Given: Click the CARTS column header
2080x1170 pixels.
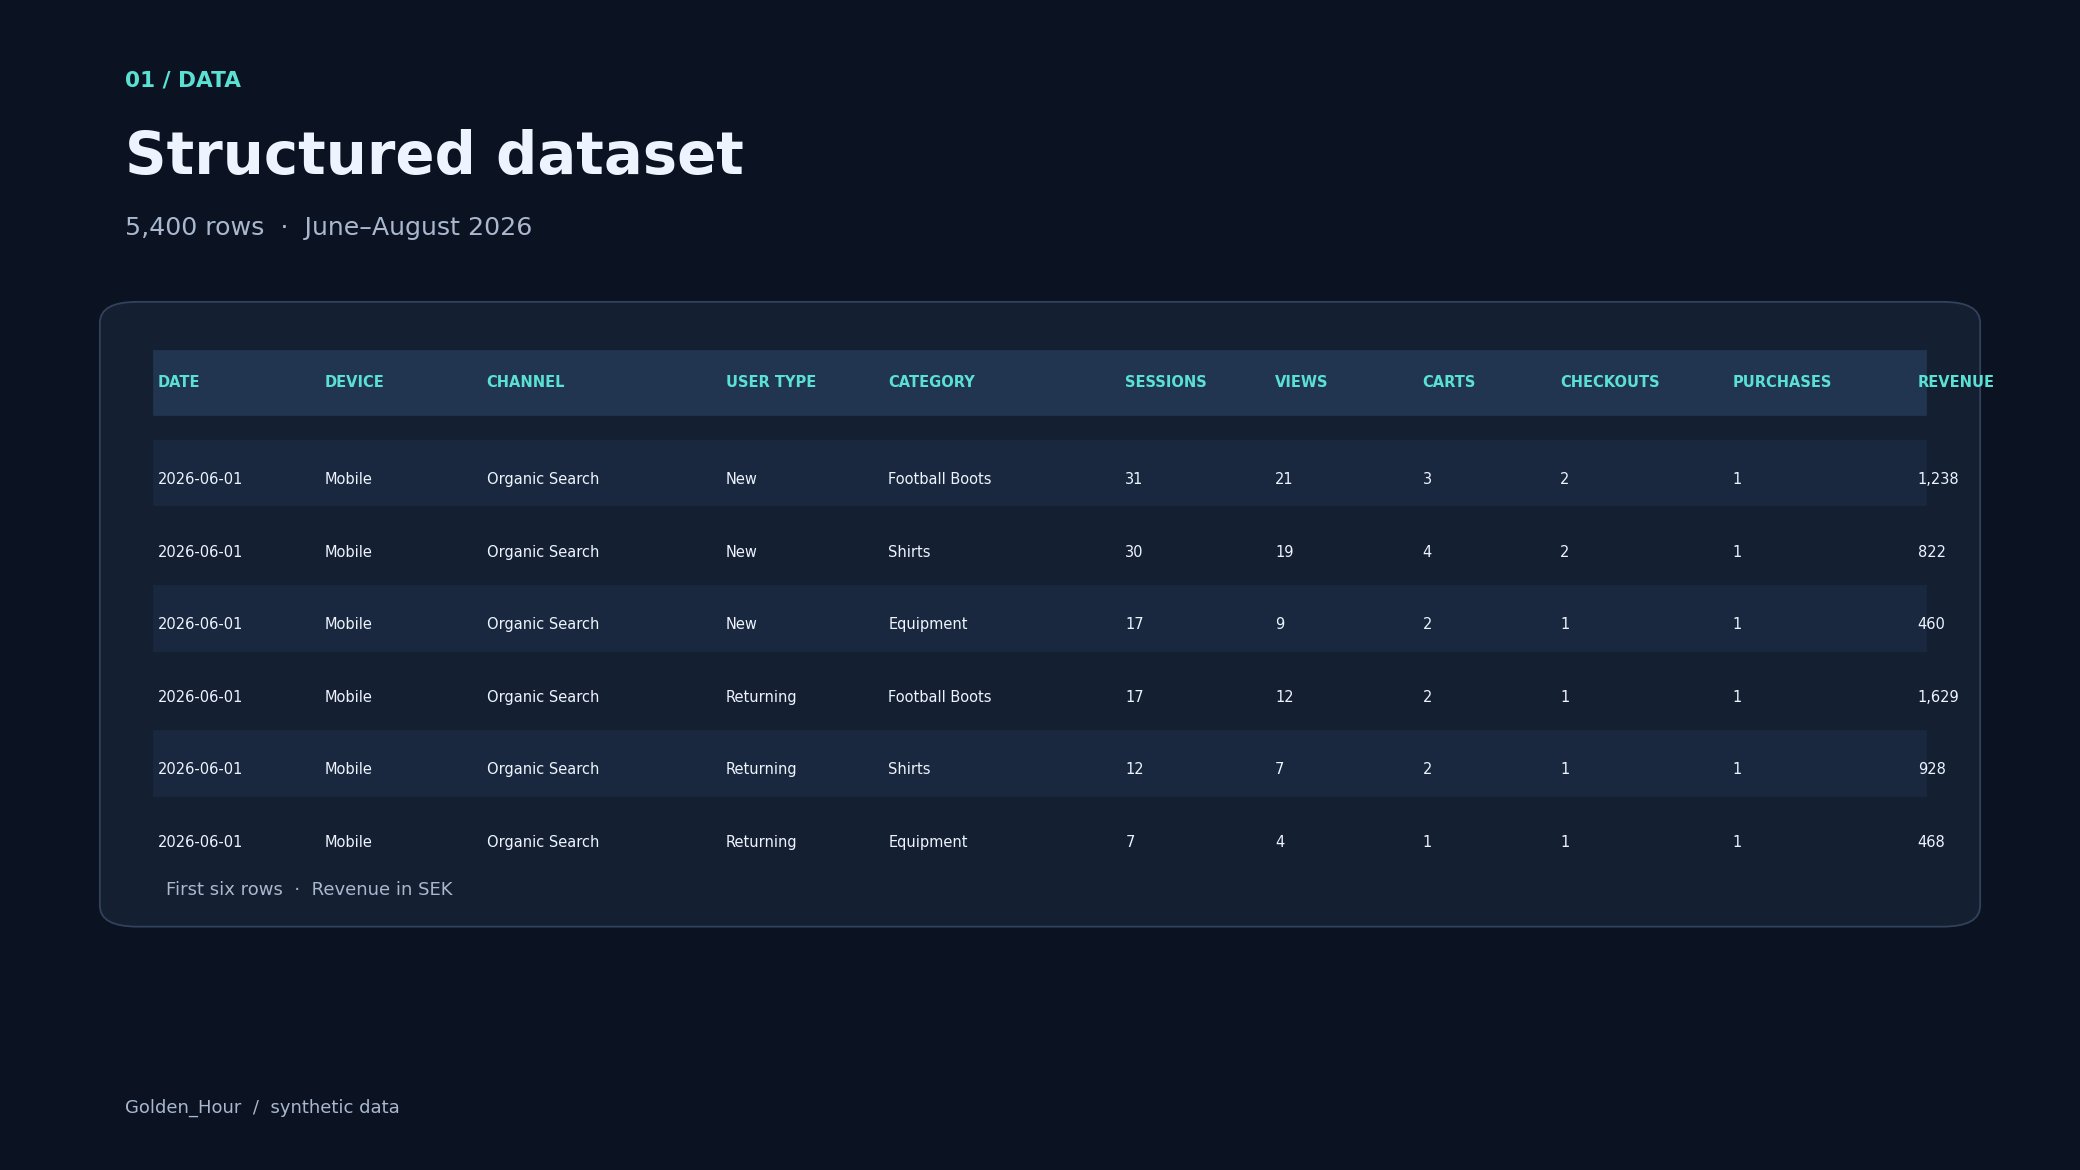Looking at the screenshot, I should pos(1448,382).
